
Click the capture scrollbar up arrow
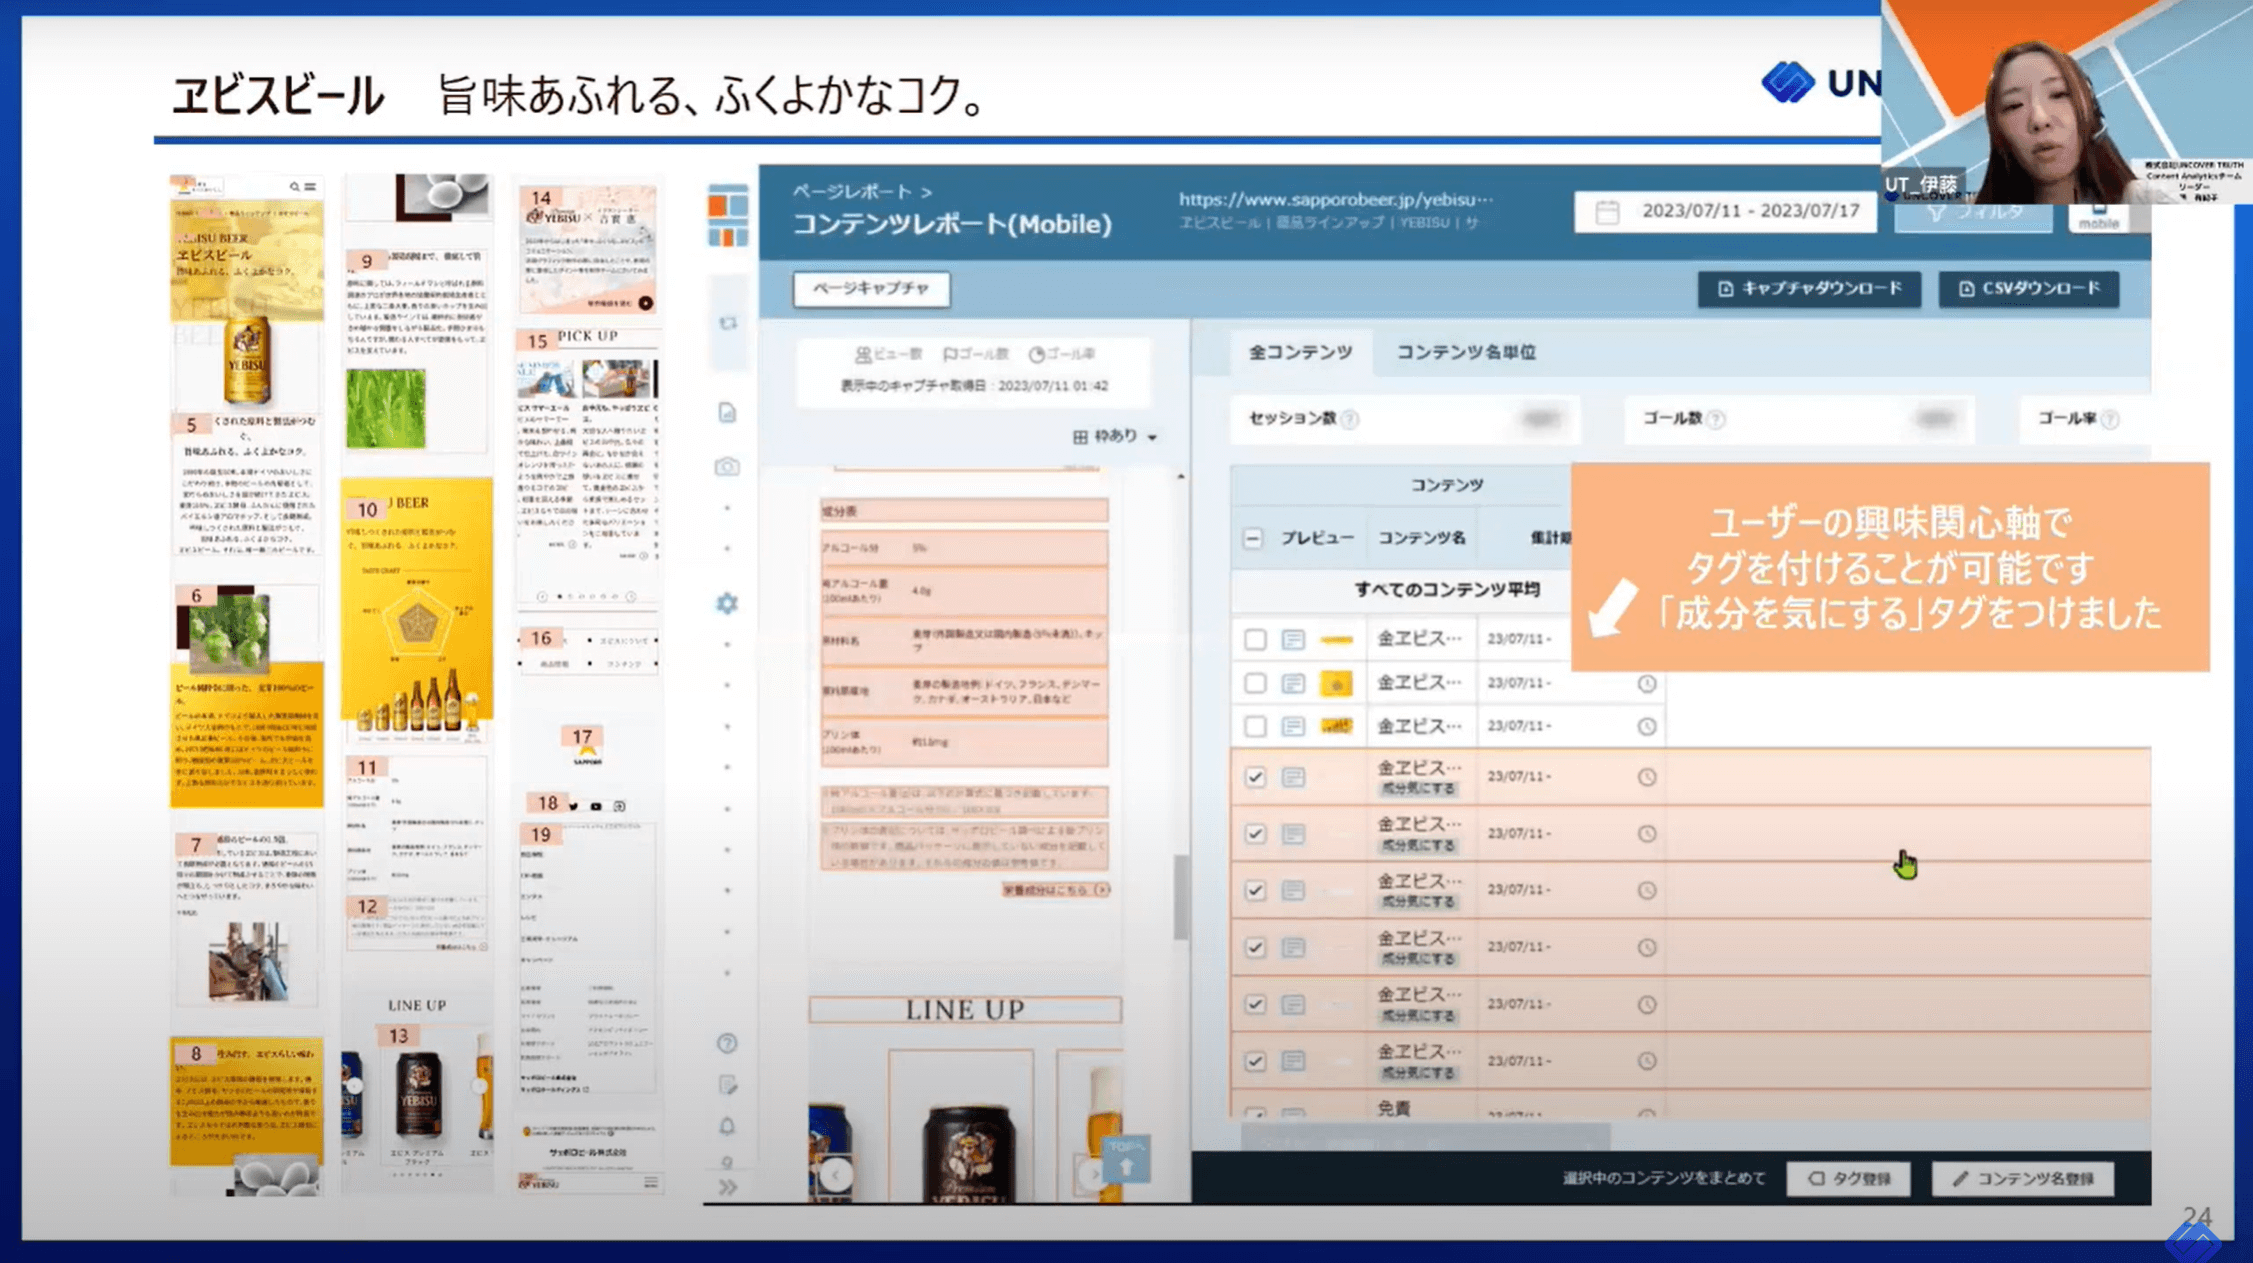1181,477
